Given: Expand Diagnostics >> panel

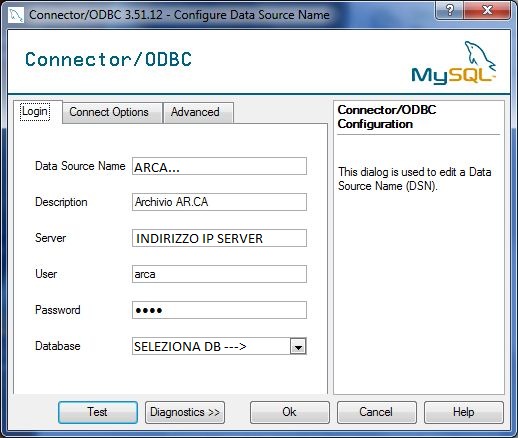Looking at the screenshot, I should click(185, 412).
